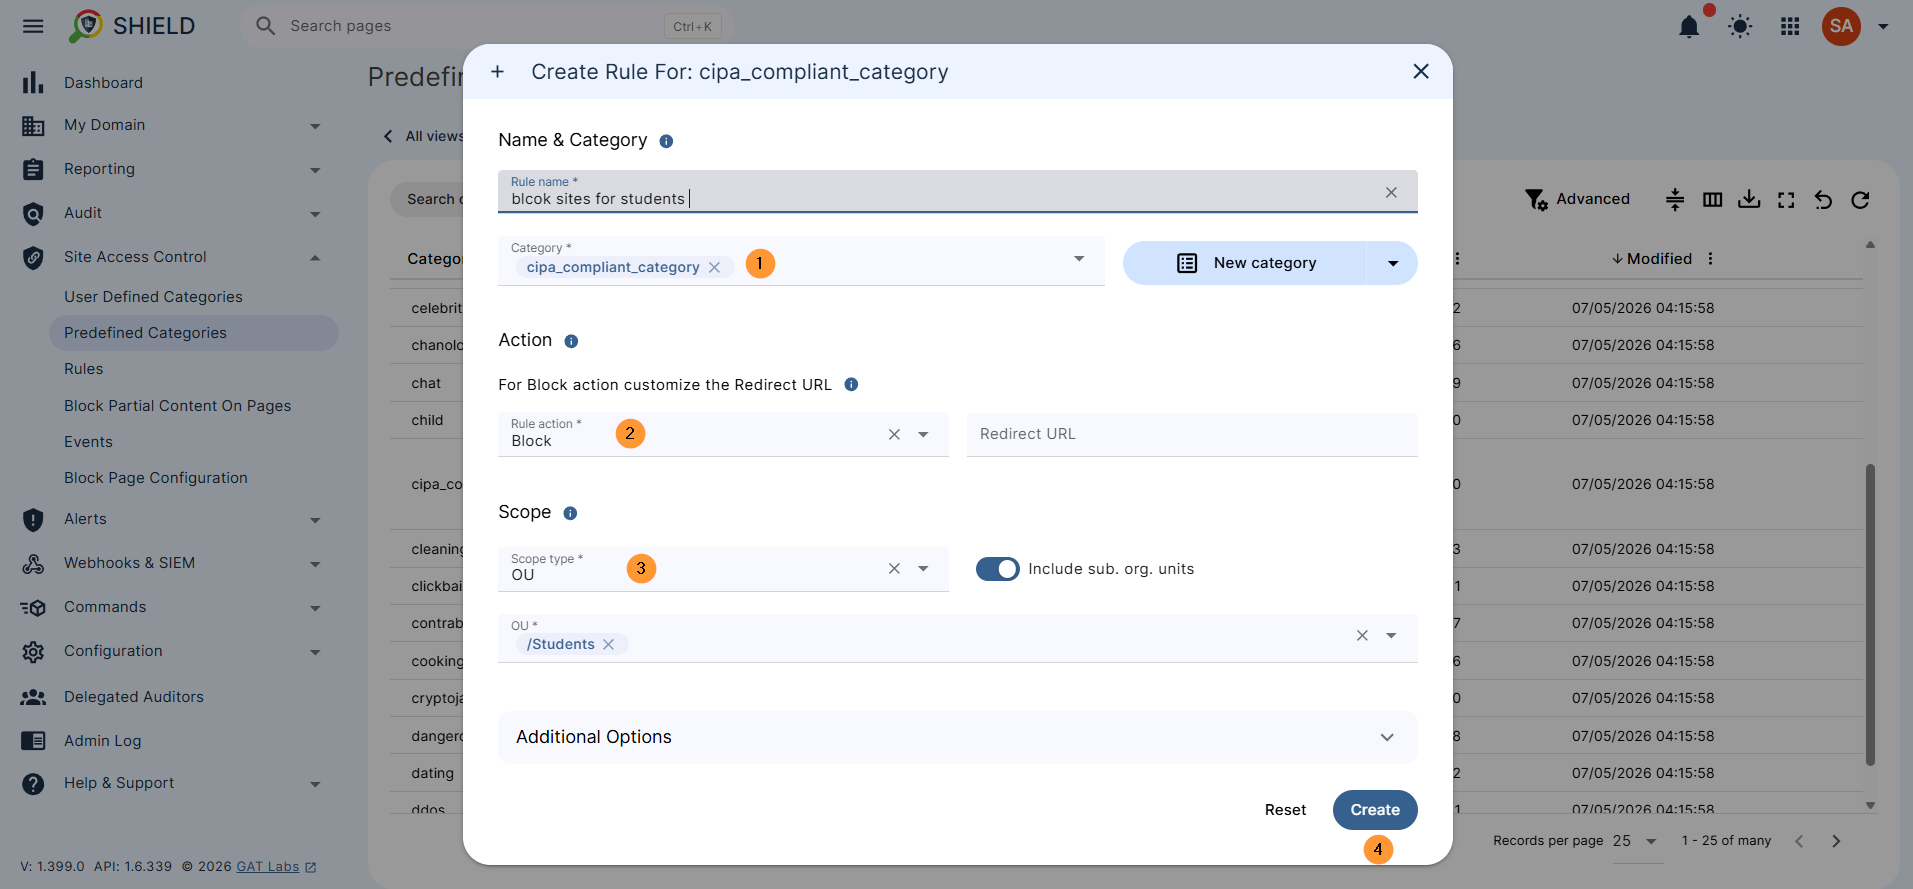Open the hamburger navigation menu
This screenshot has width=1913, height=889.
coord(33,26)
